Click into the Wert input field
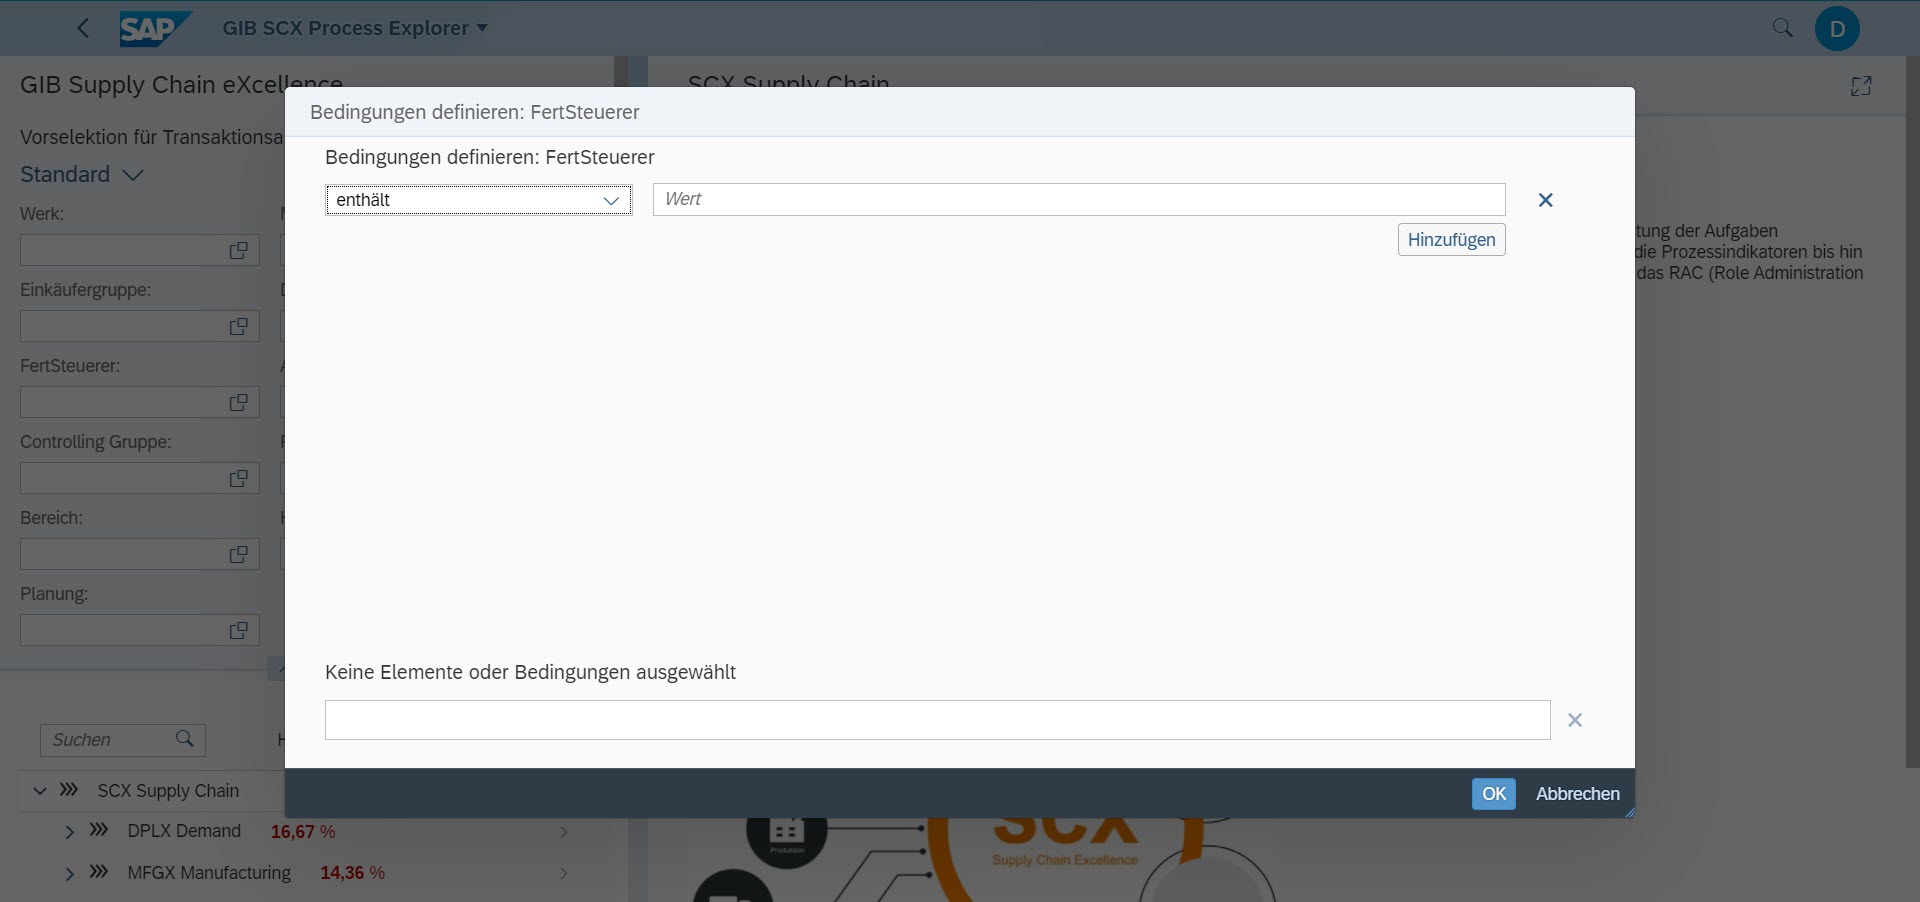 [1078, 200]
